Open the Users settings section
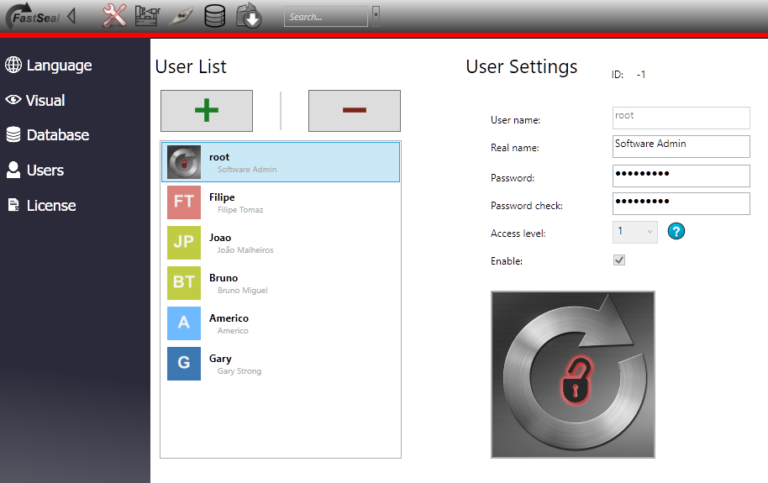The image size is (768, 483). (45, 170)
